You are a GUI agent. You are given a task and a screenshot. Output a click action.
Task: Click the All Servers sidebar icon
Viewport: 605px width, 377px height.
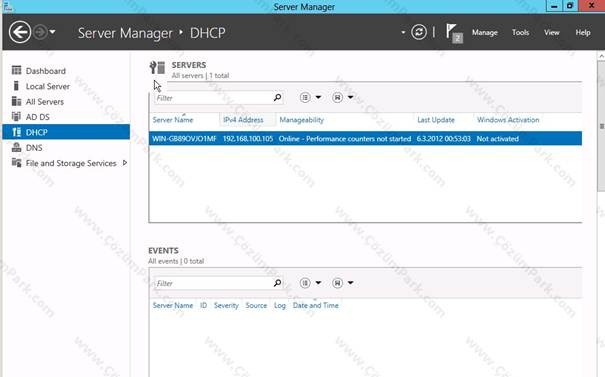click(x=16, y=101)
